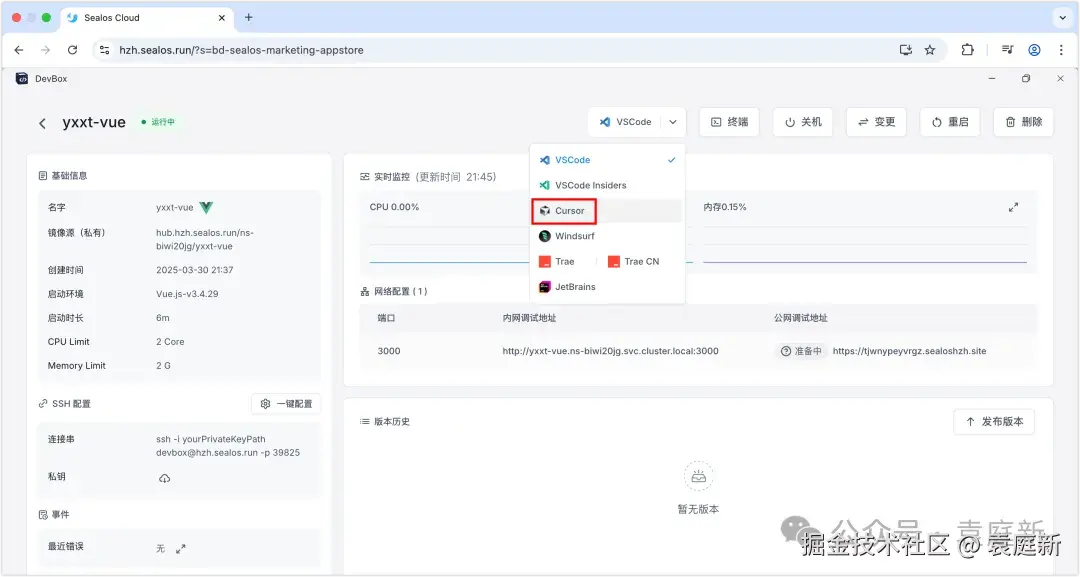
Task: Open a new browser tab
Action: tap(249, 17)
